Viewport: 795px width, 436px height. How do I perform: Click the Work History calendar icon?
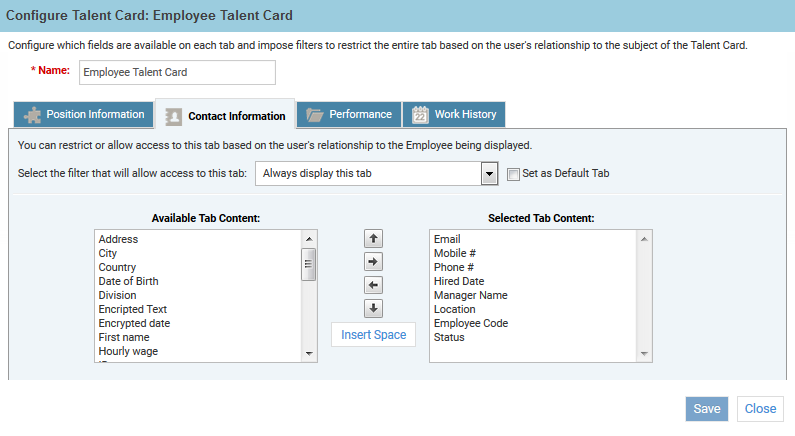[420, 115]
